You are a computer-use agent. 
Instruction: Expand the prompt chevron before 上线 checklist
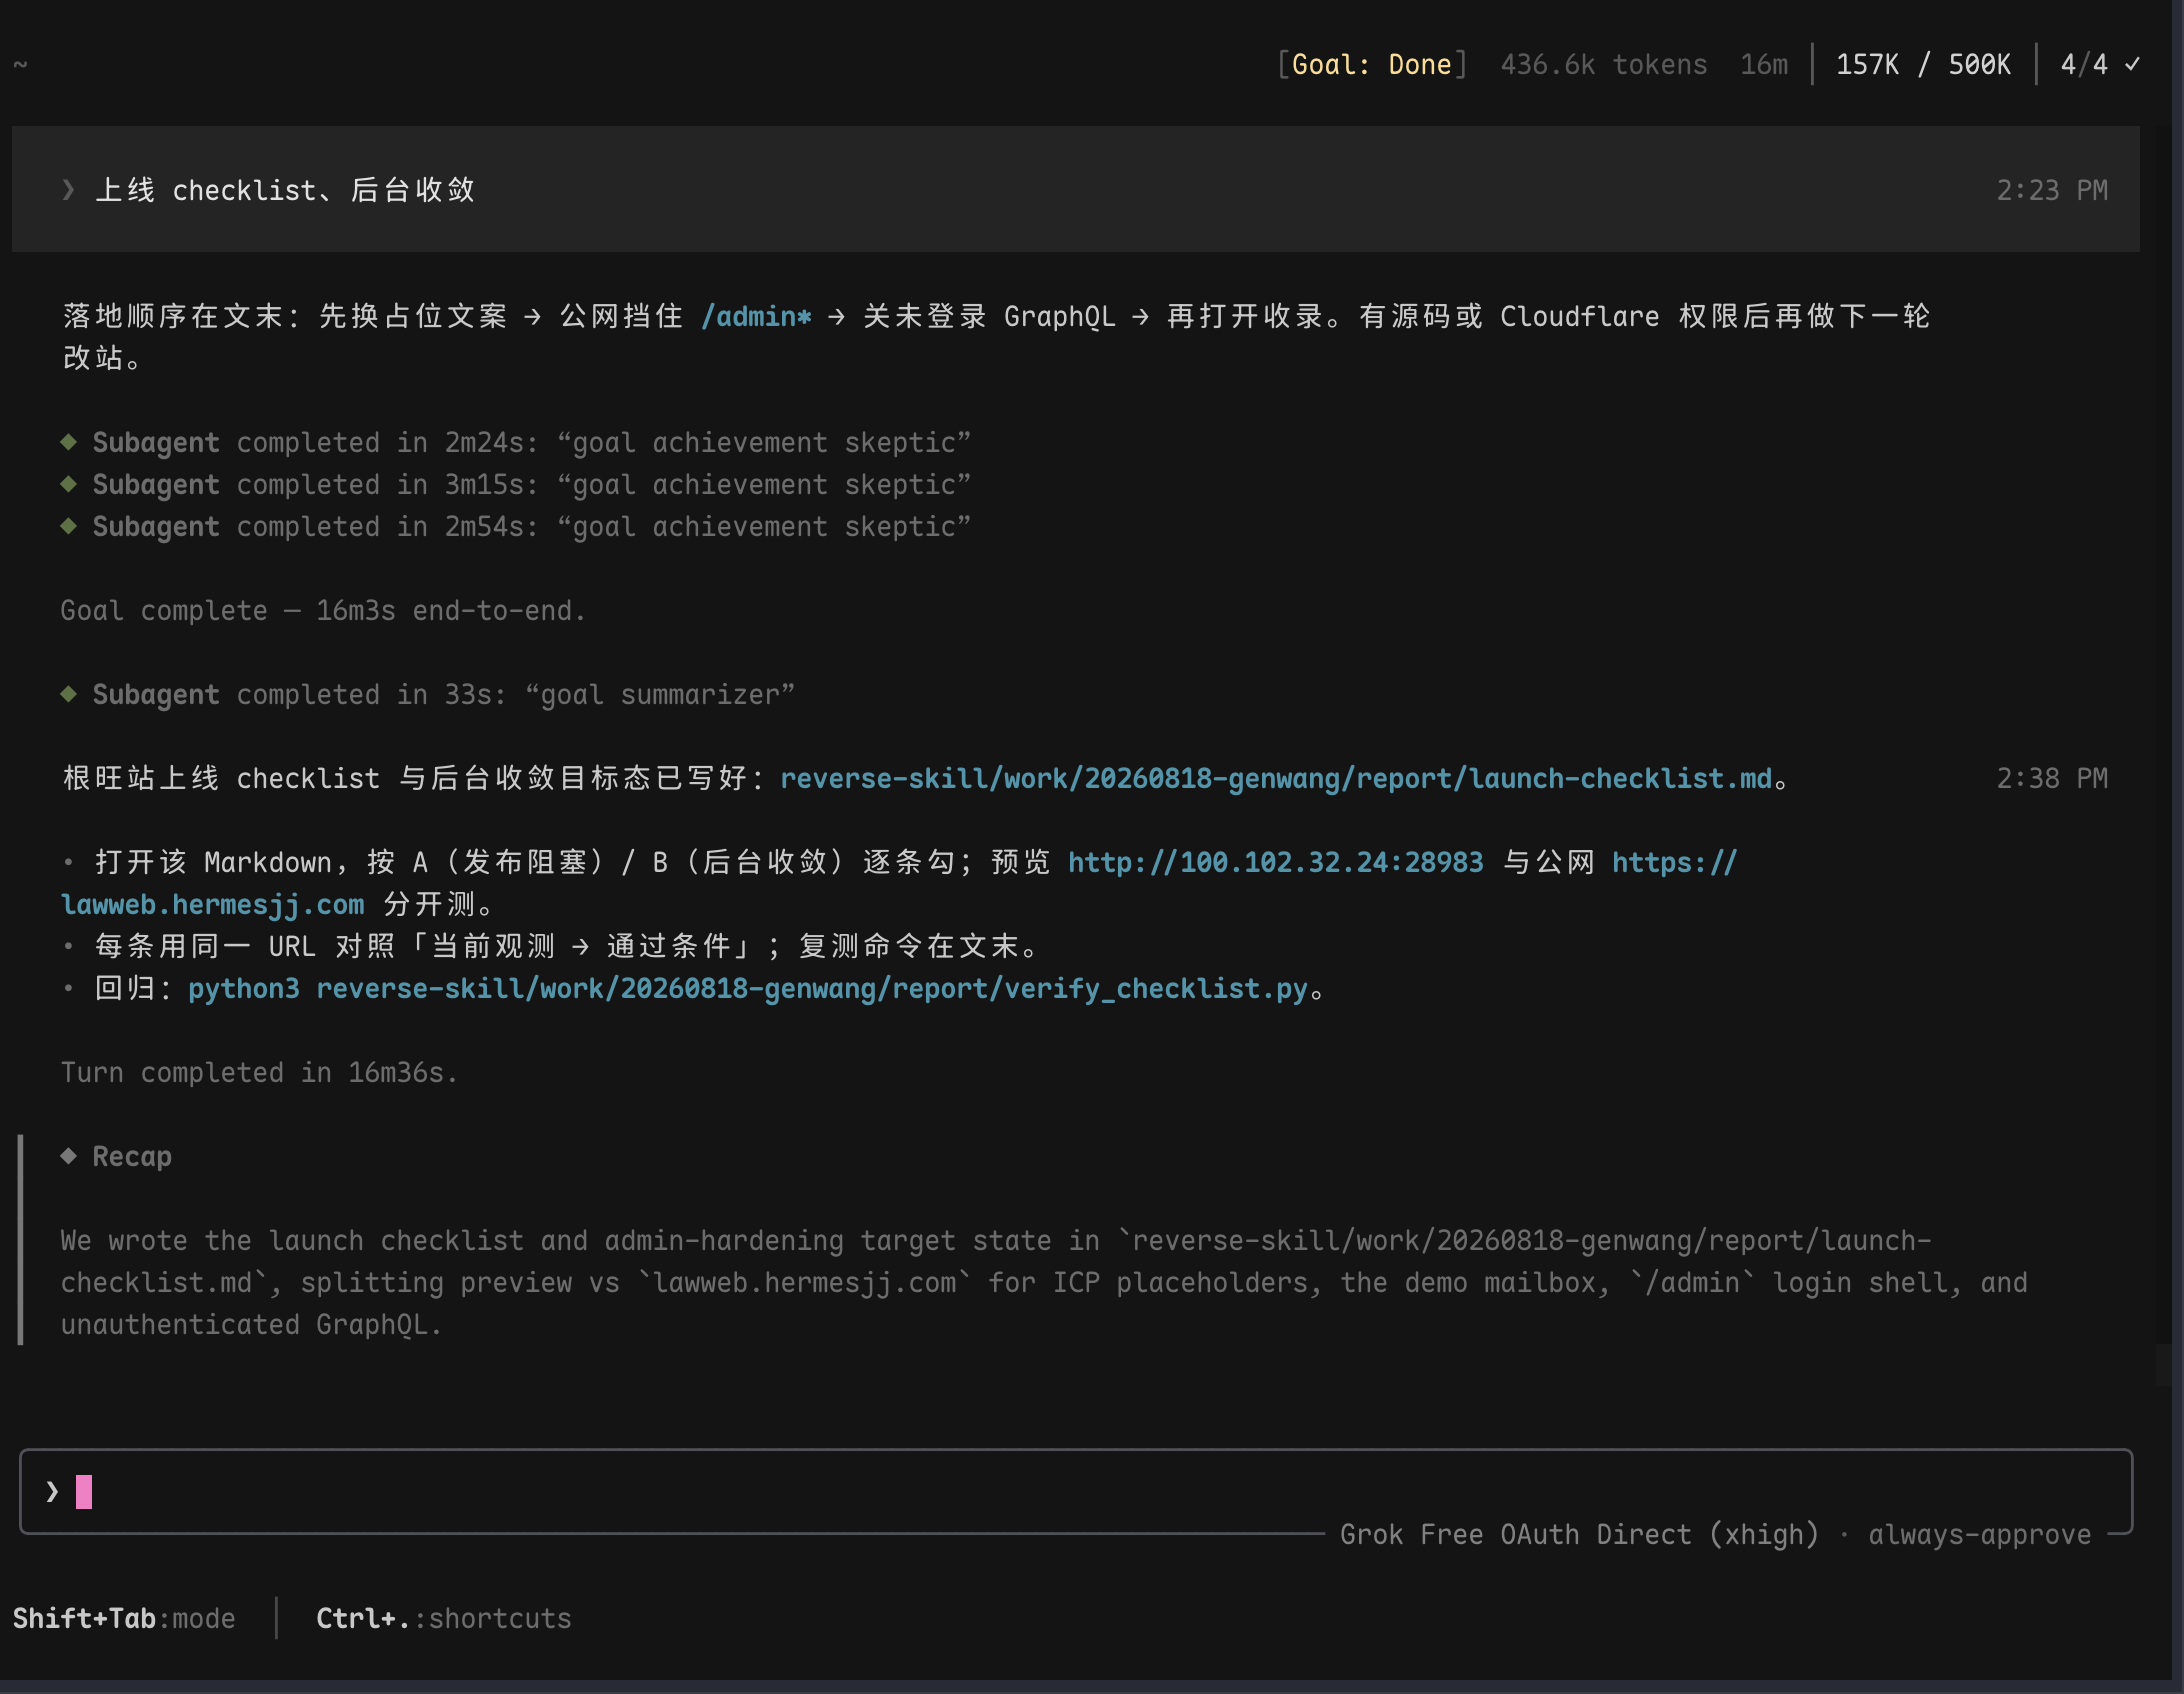coord(68,190)
